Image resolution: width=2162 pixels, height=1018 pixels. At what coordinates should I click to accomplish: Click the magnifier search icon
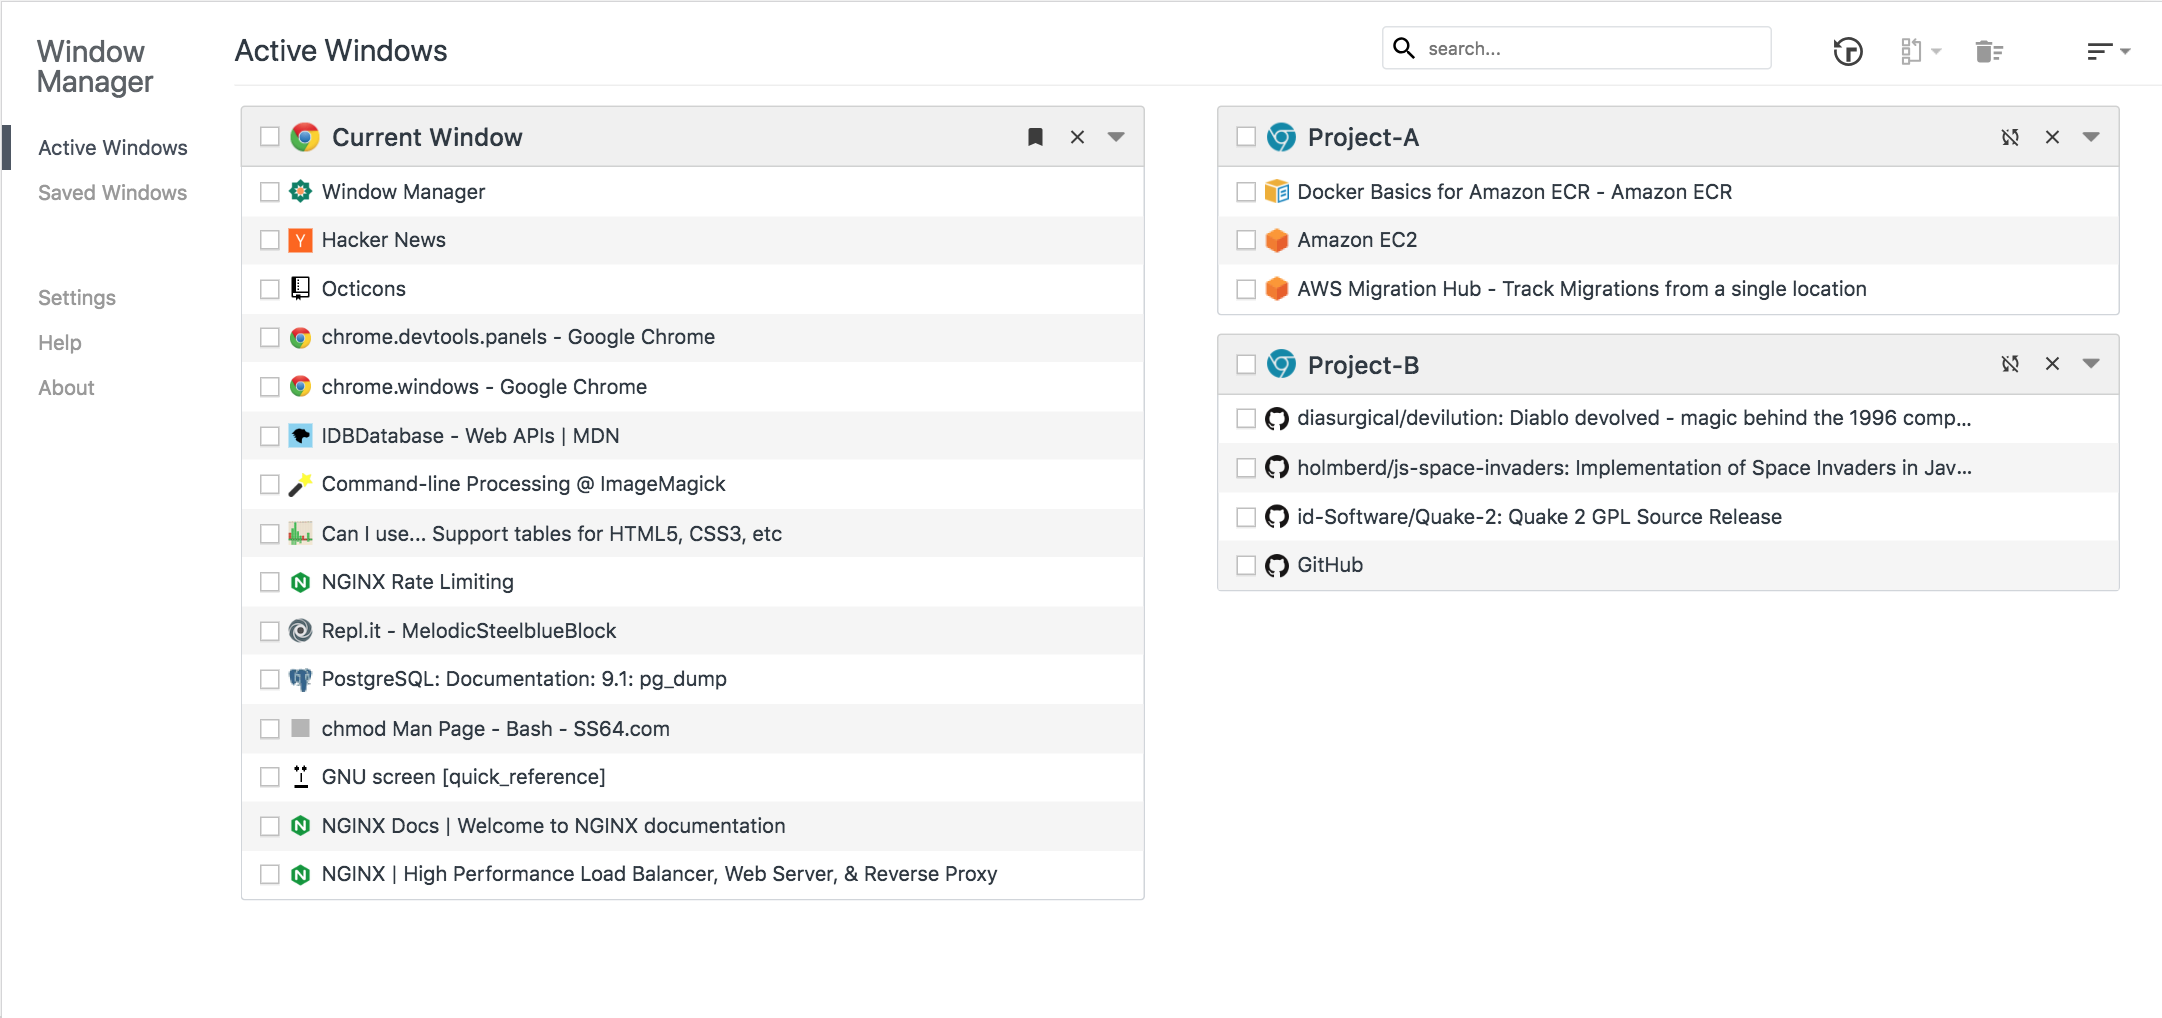click(x=1404, y=48)
